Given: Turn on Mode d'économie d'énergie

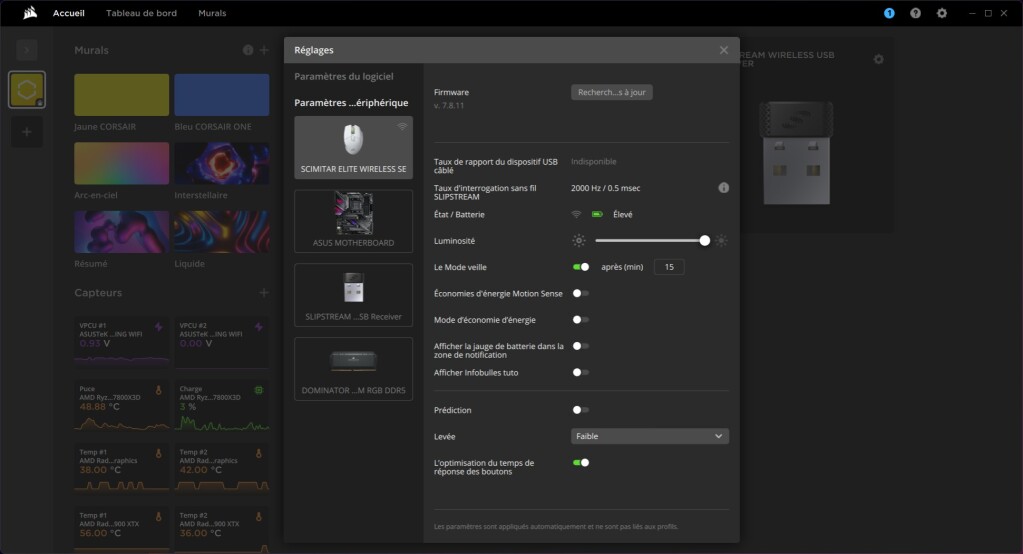Looking at the screenshot, I should coord(581,320).
